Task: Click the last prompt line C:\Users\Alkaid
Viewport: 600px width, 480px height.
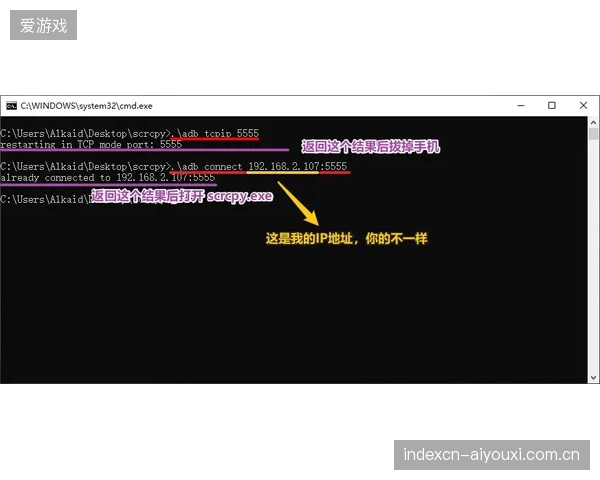Action: click(x=44, y=199)
